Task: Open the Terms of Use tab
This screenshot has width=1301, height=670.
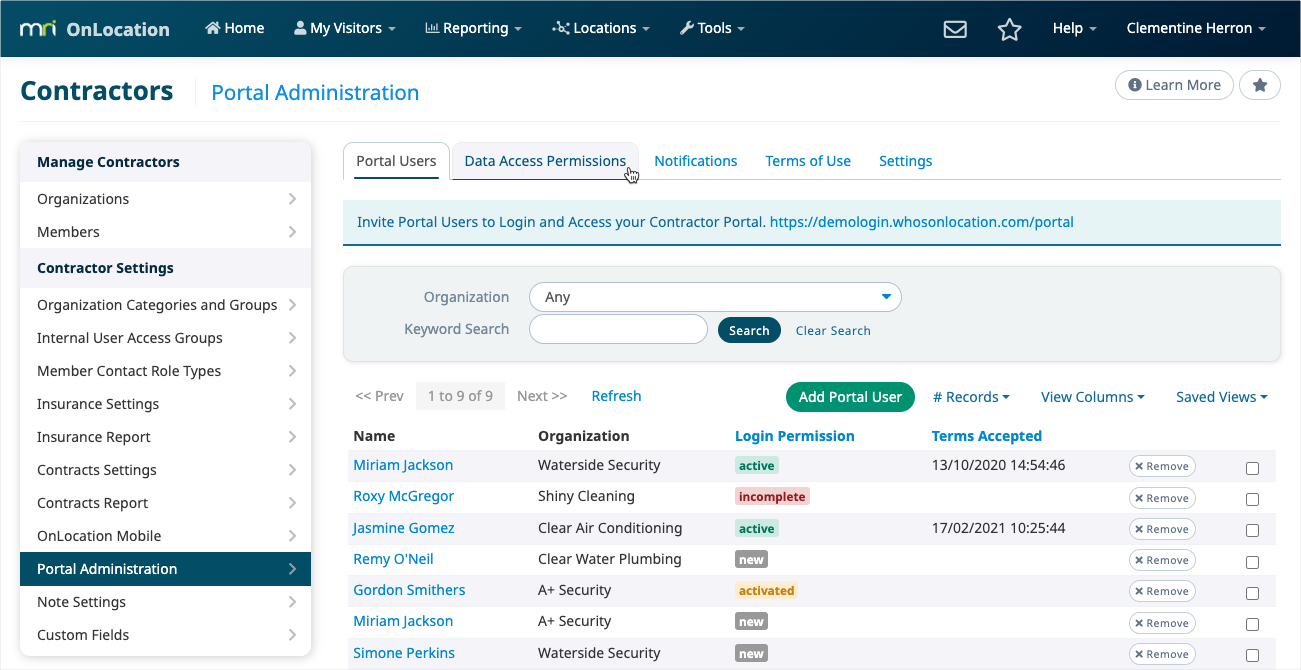Action: (x=808, y=161)
